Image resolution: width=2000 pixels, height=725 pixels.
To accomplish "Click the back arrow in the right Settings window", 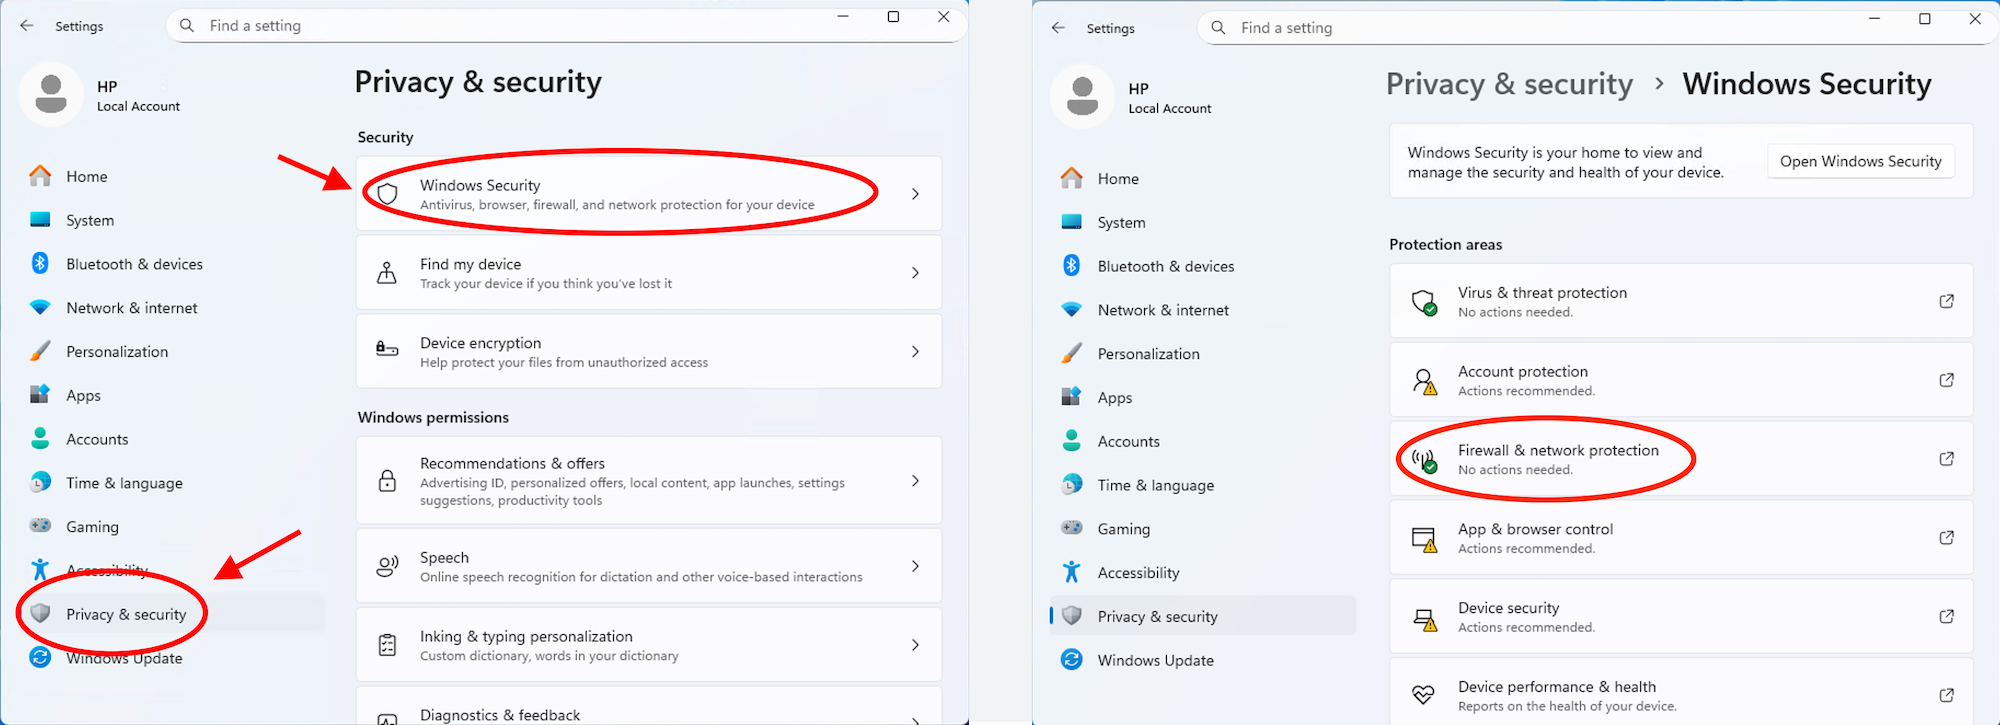I will pyautogui.click(x=1058, y=28).
